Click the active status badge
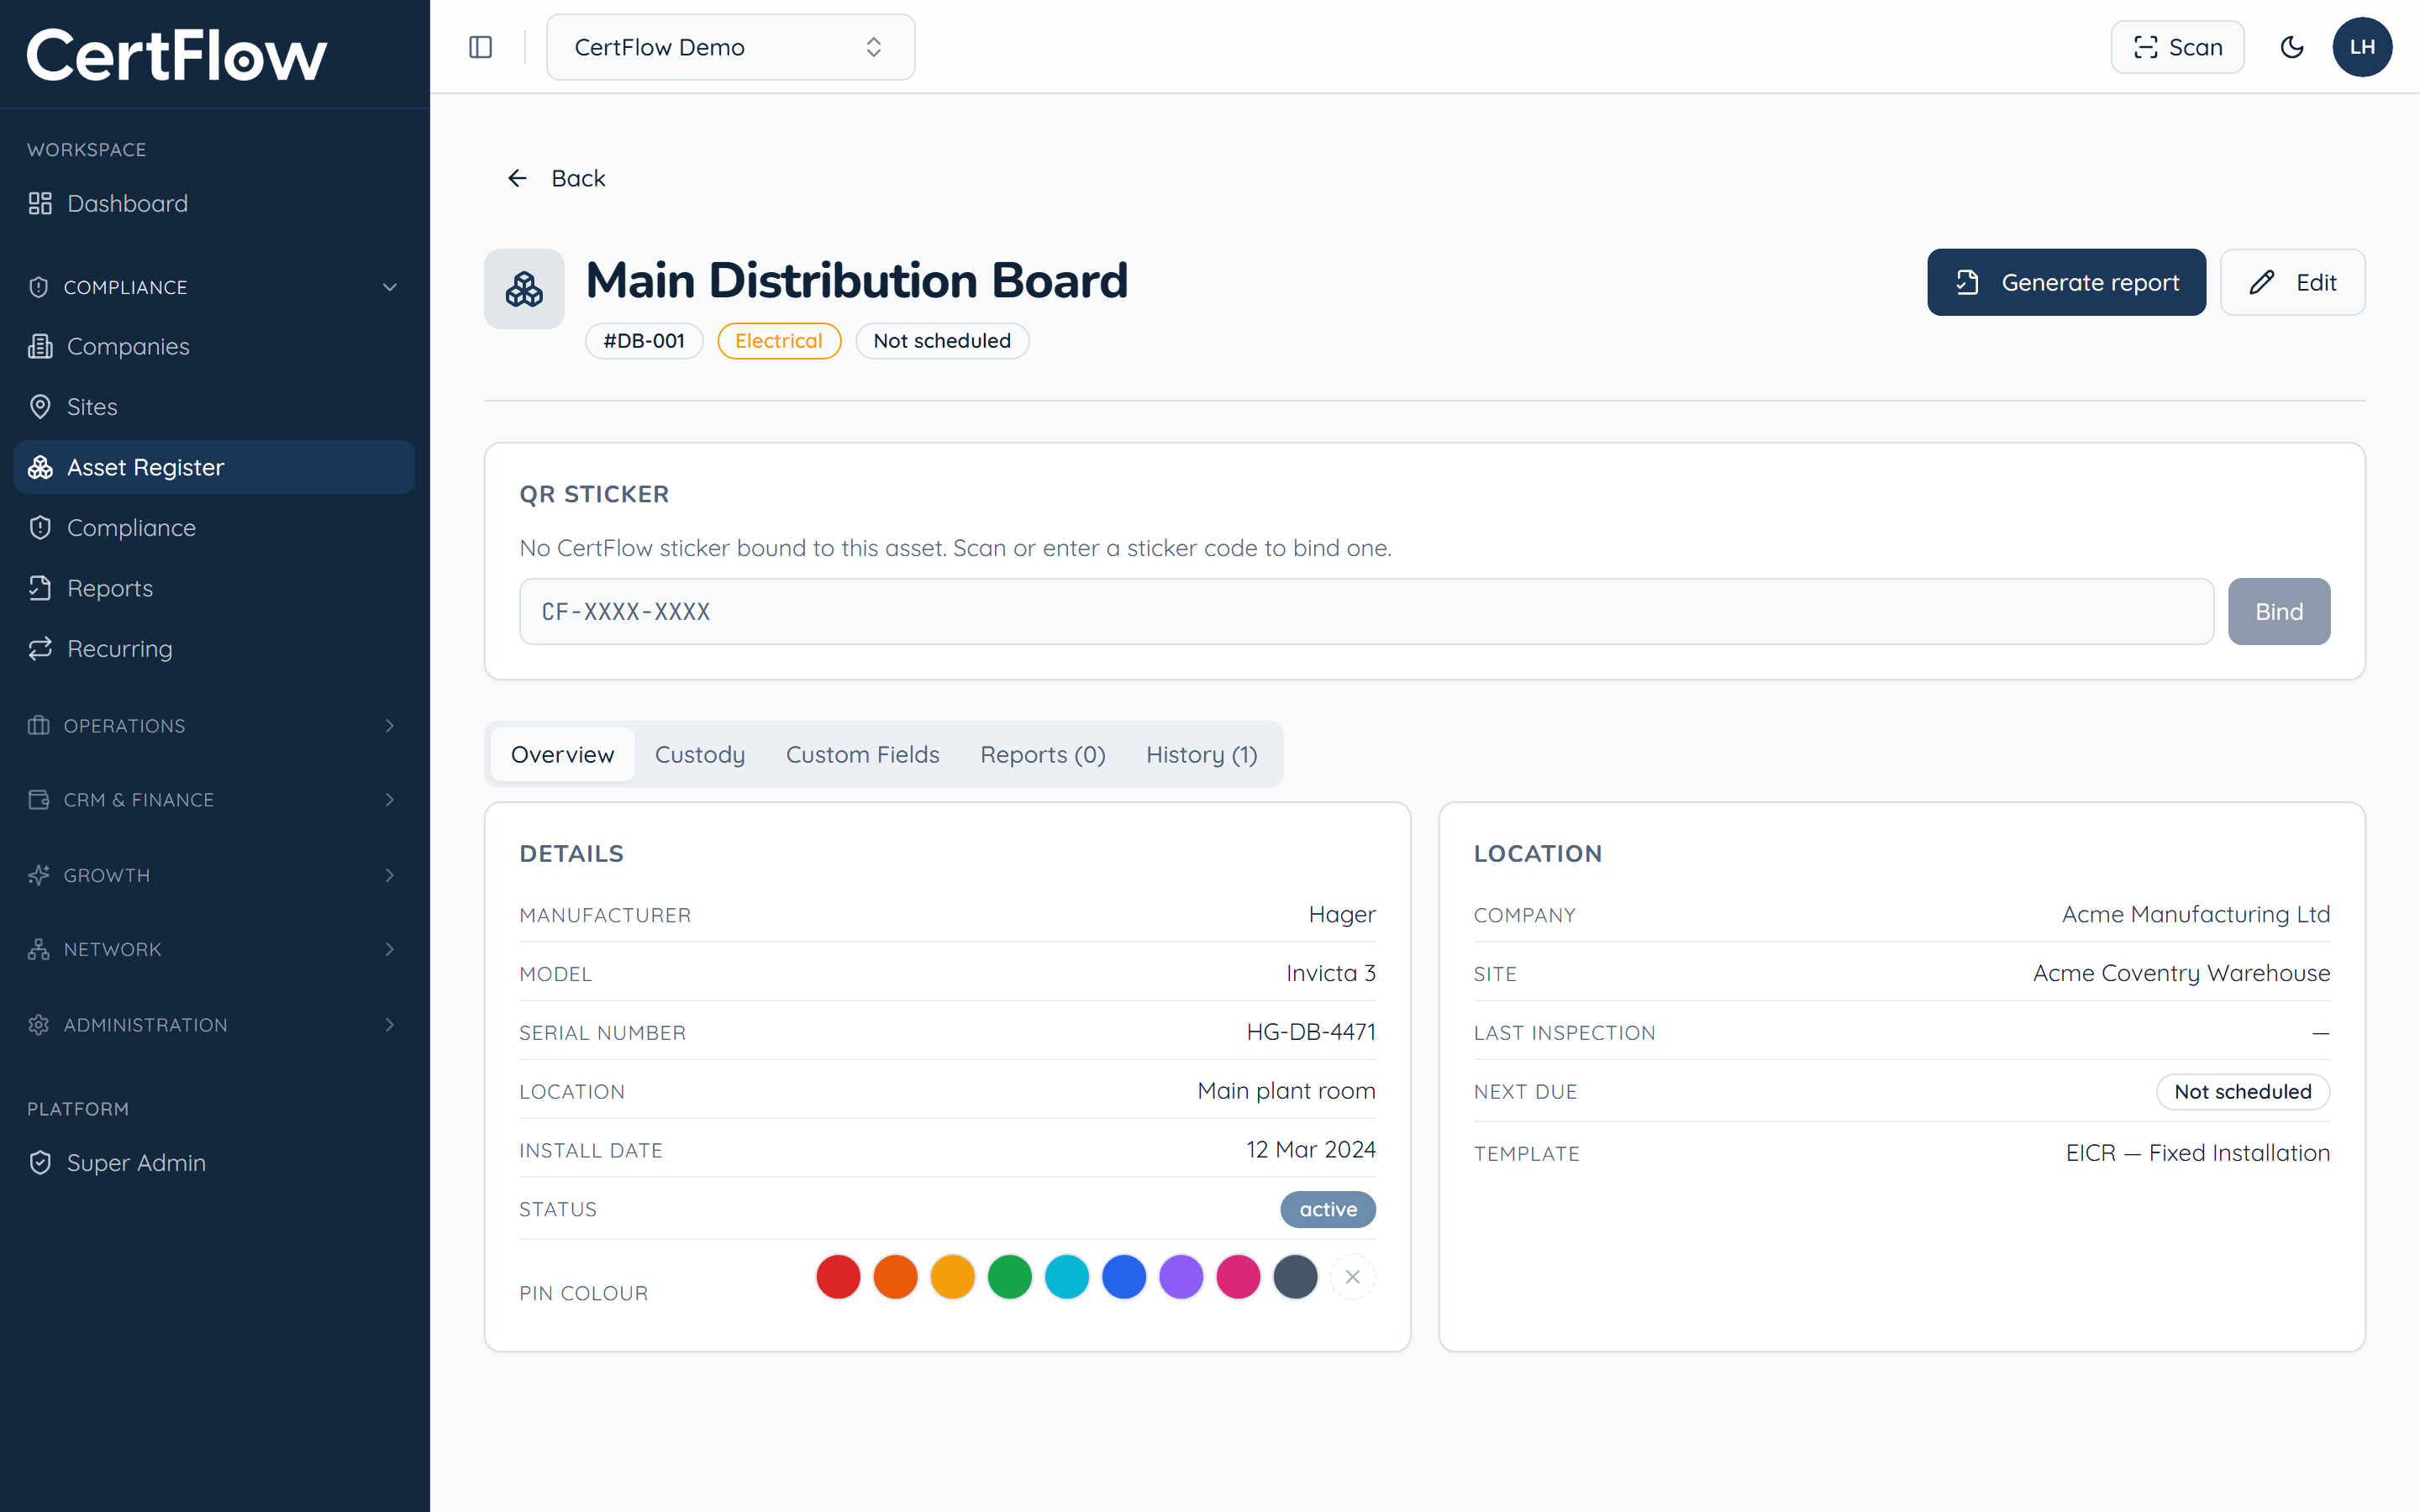 pos(1328,1209)
